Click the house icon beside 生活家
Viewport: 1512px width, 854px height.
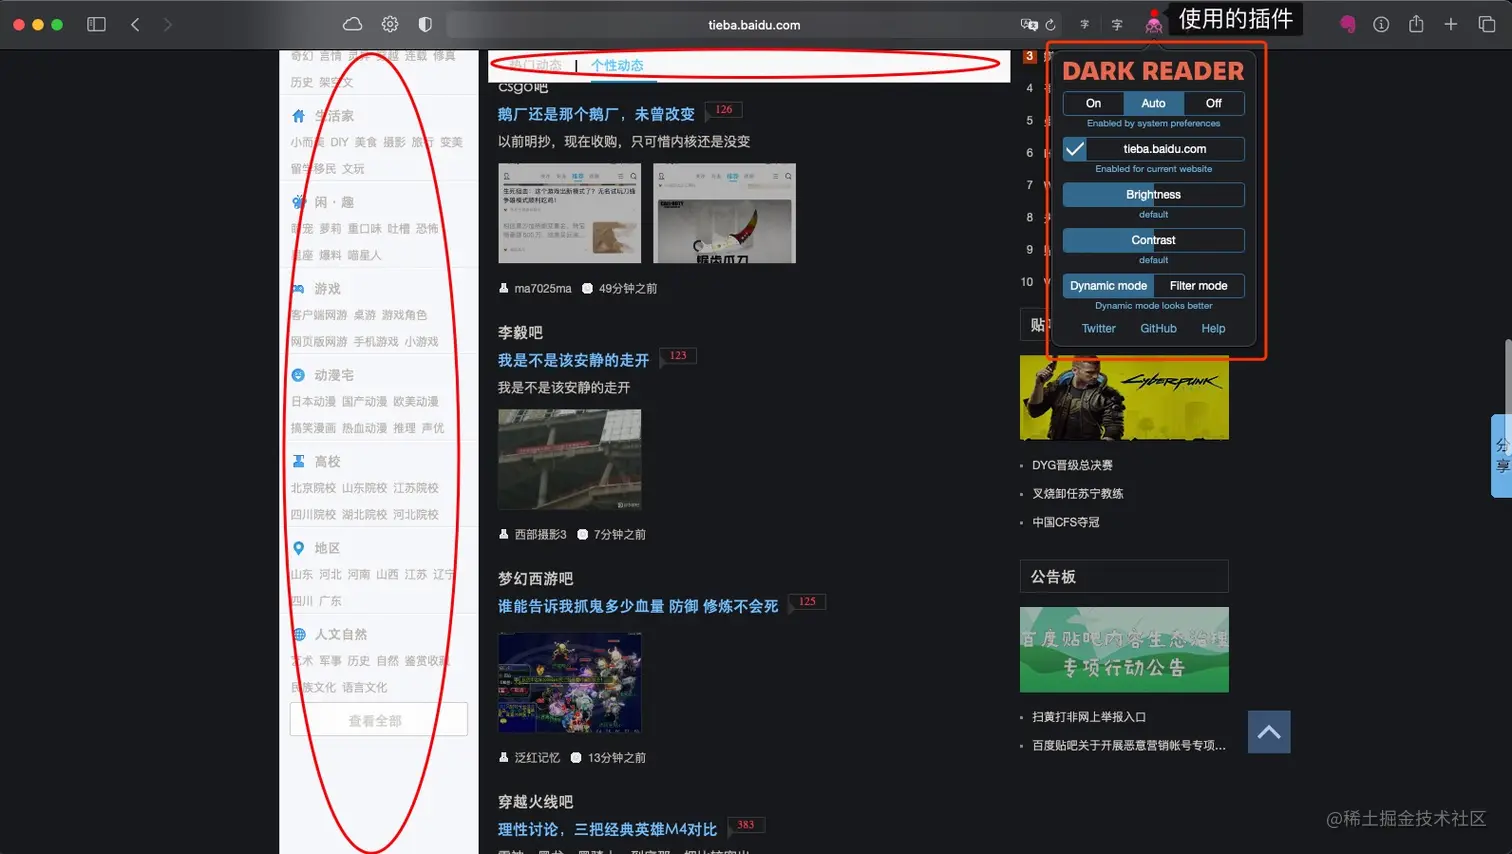298,116
